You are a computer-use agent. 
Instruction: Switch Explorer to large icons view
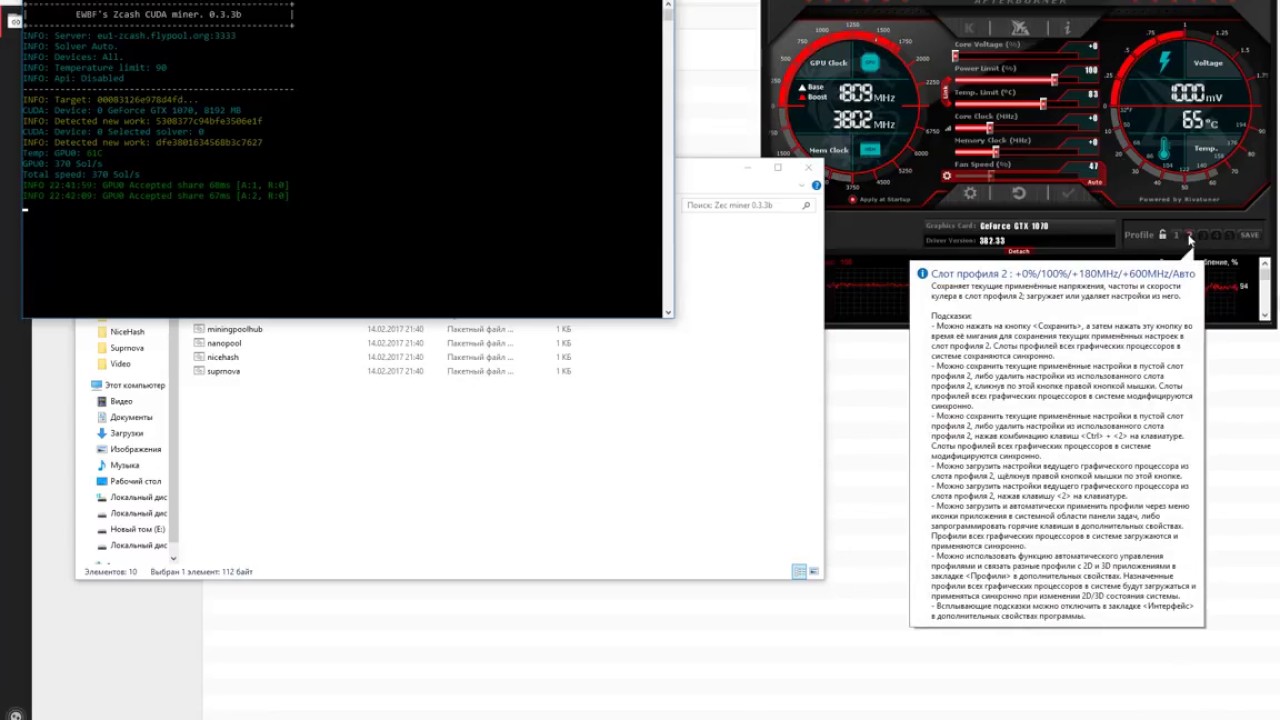(x=814, y=571)
